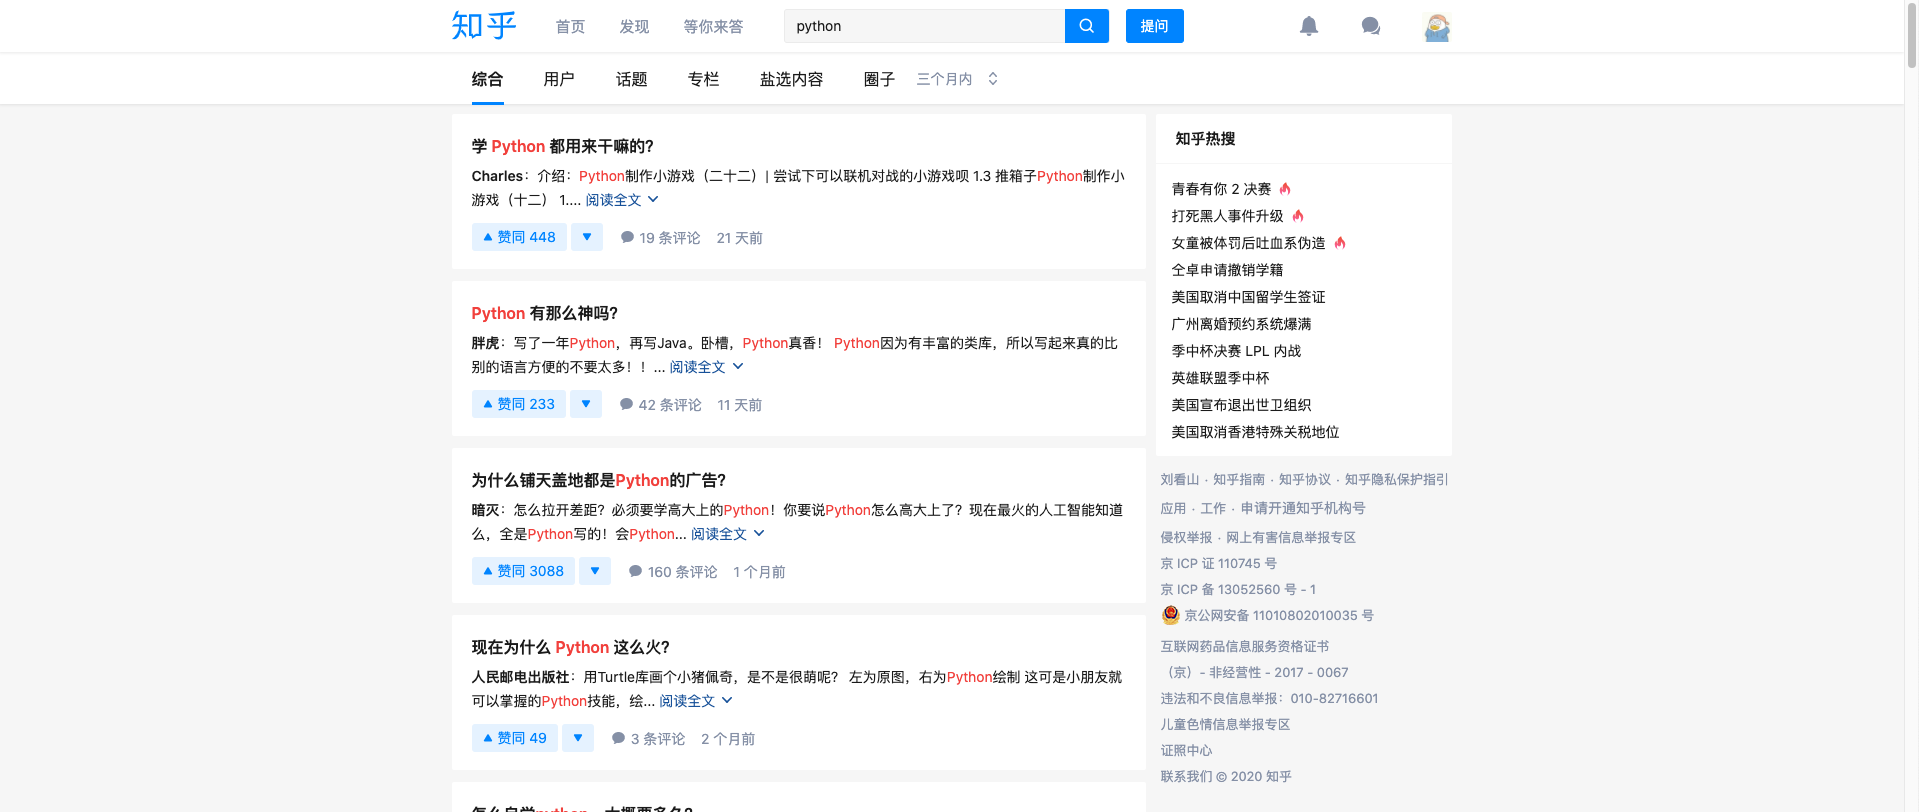Click the 提问 ask button
The image size is (1919, 812).
1155,26
